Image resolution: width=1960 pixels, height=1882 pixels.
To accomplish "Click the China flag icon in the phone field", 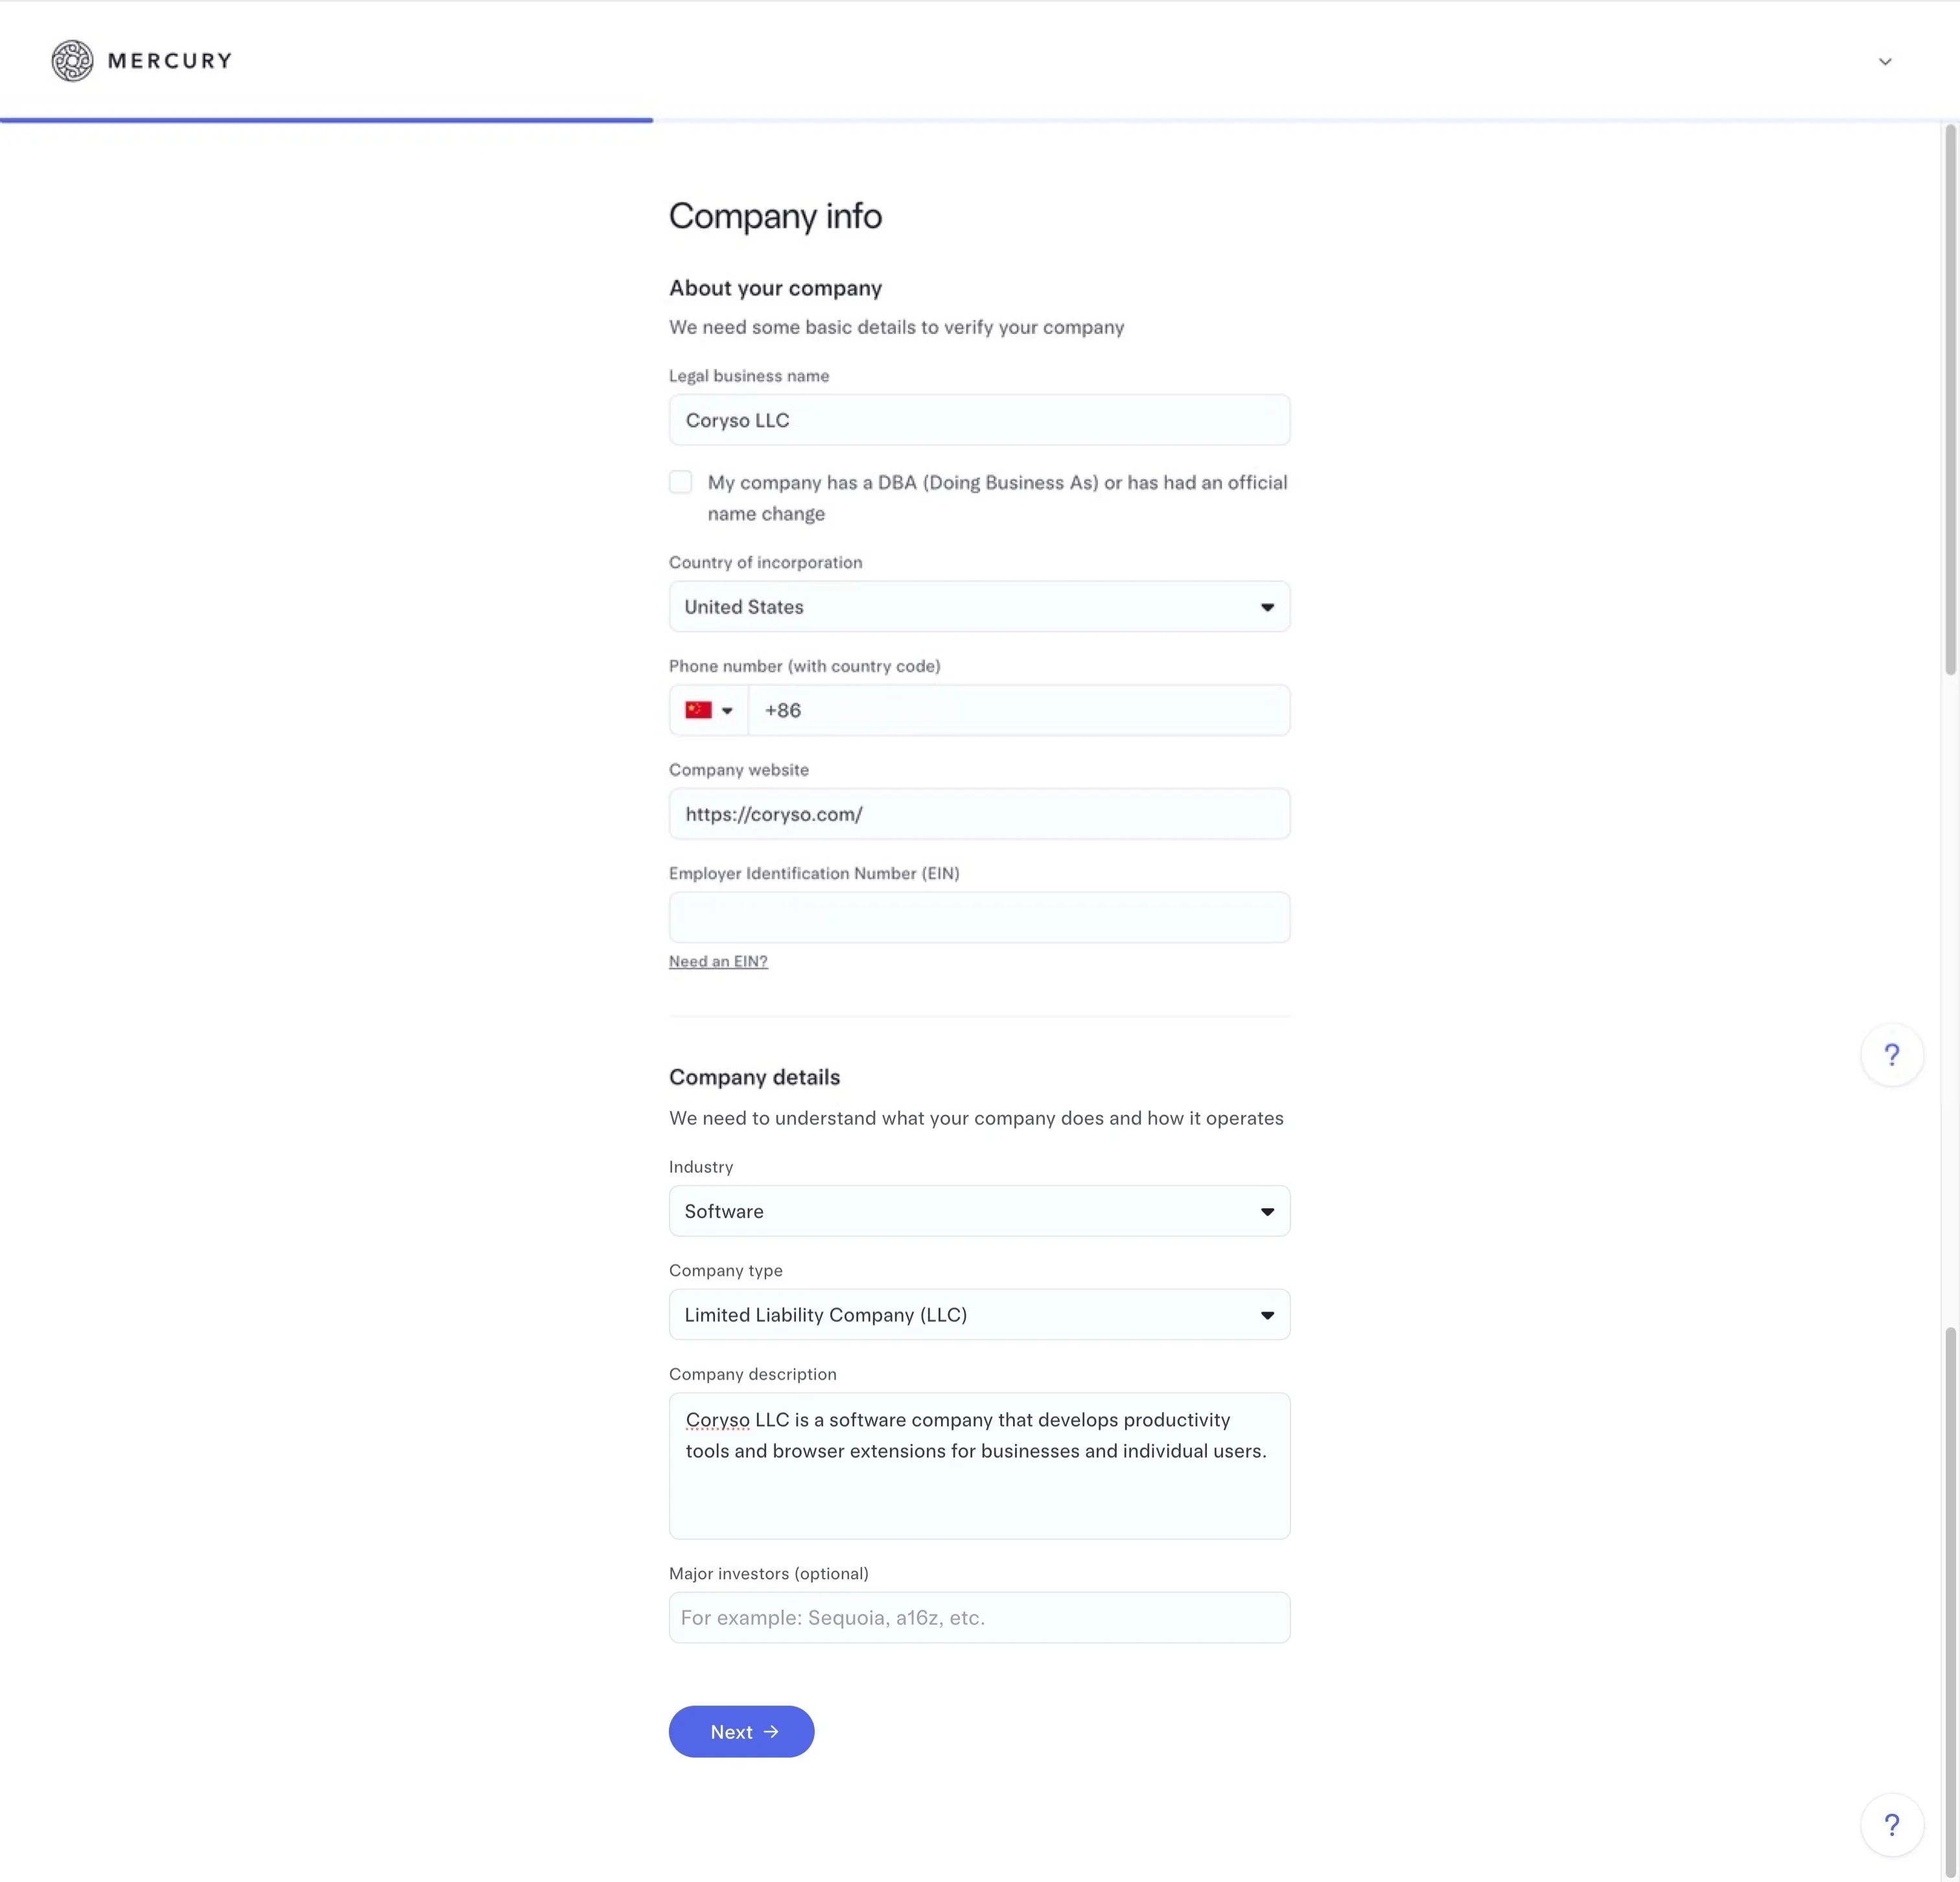I will click(698, 710).
